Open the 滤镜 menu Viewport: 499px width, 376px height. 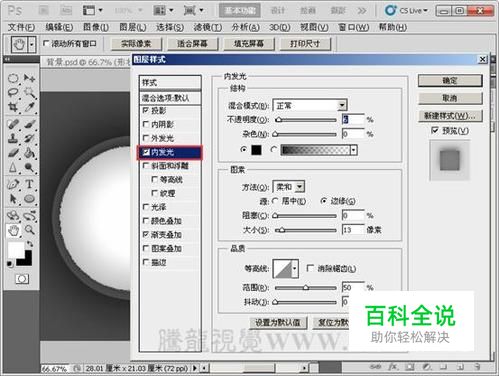pyautogui.click(x=208, y=27)
